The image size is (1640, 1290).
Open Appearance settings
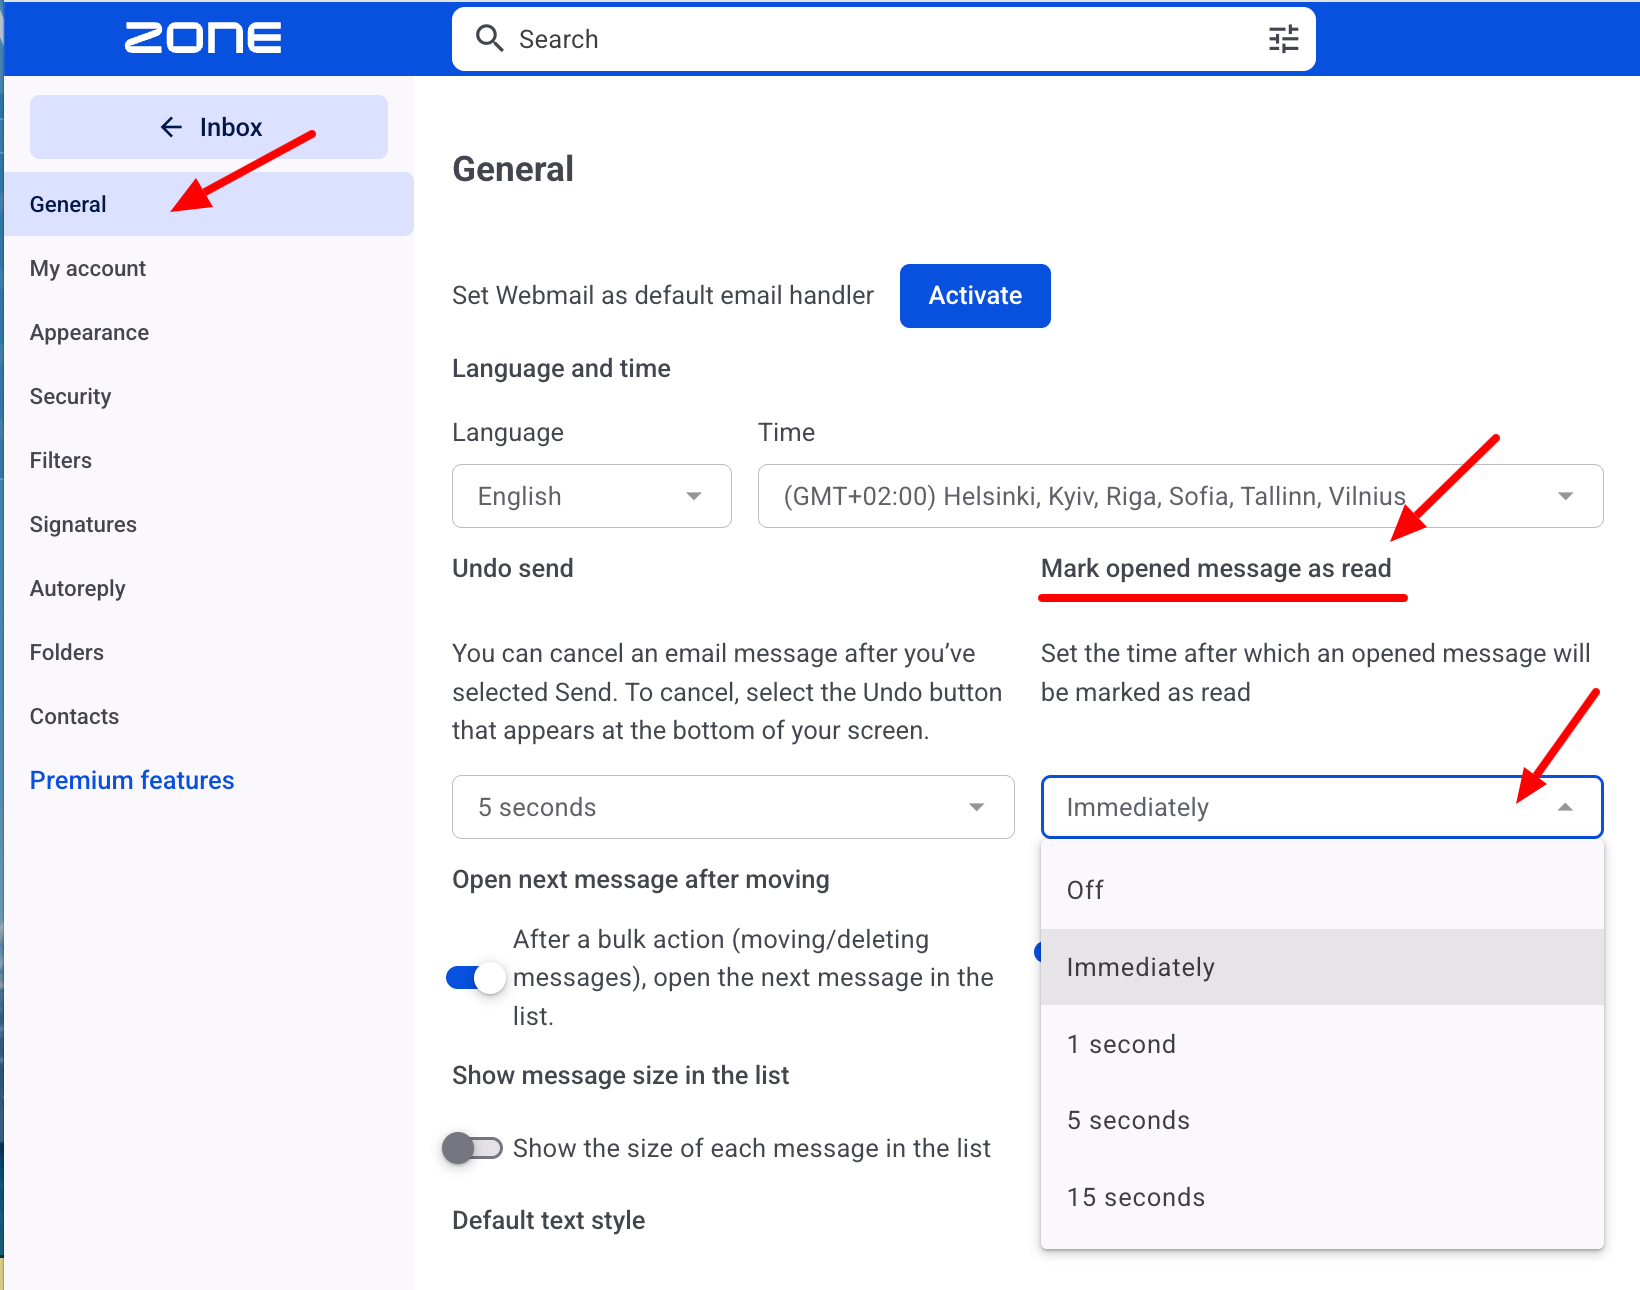(89, 332)
